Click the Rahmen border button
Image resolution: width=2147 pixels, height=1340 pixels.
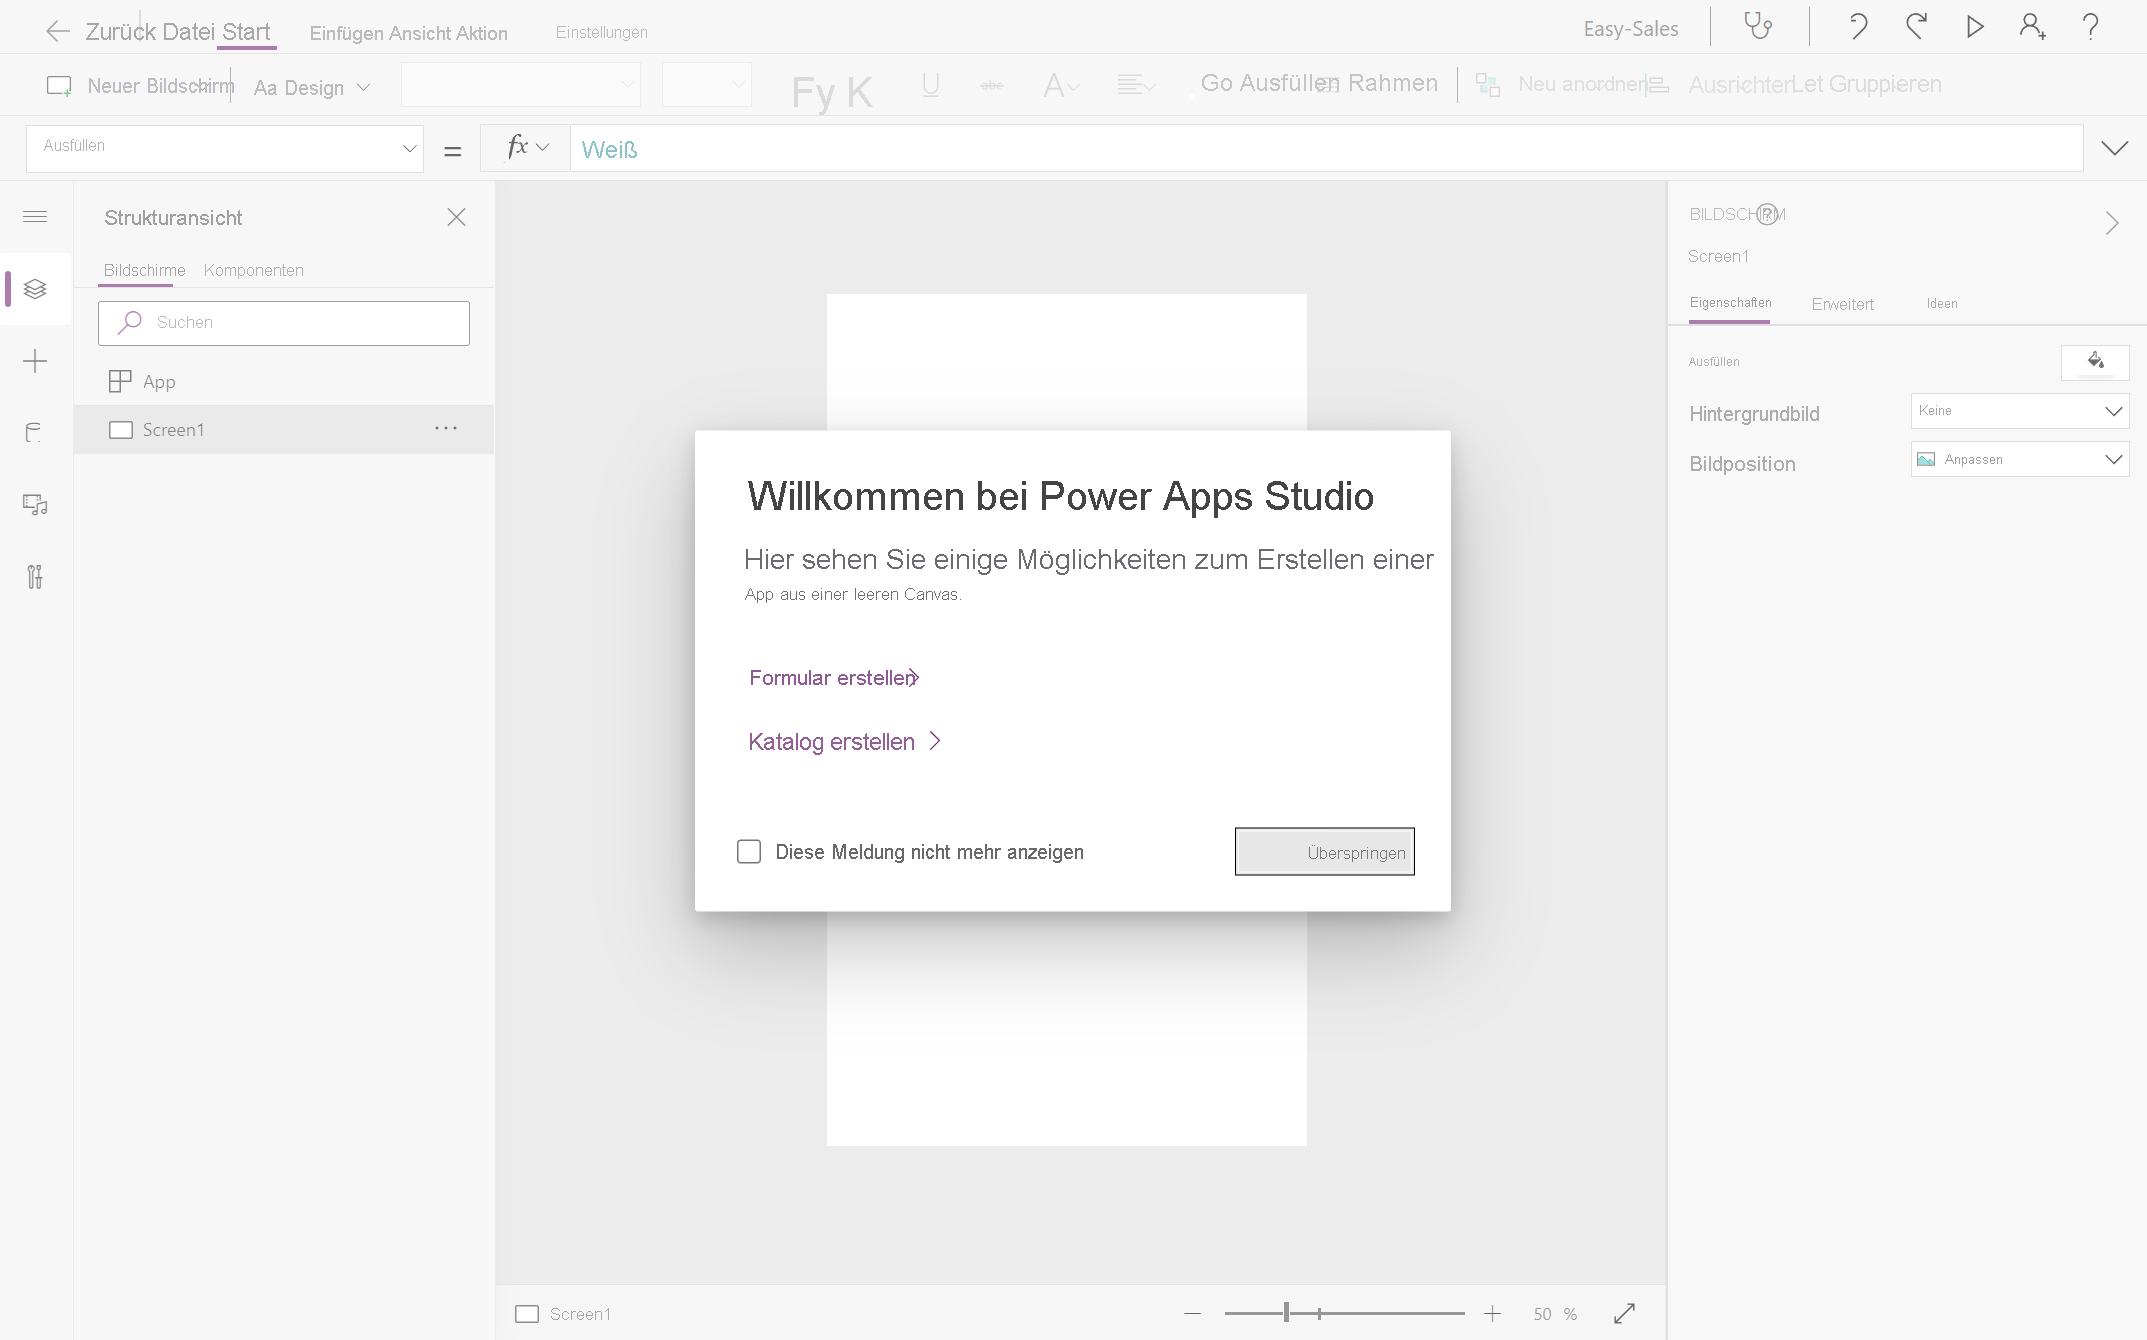point(1392,83)
